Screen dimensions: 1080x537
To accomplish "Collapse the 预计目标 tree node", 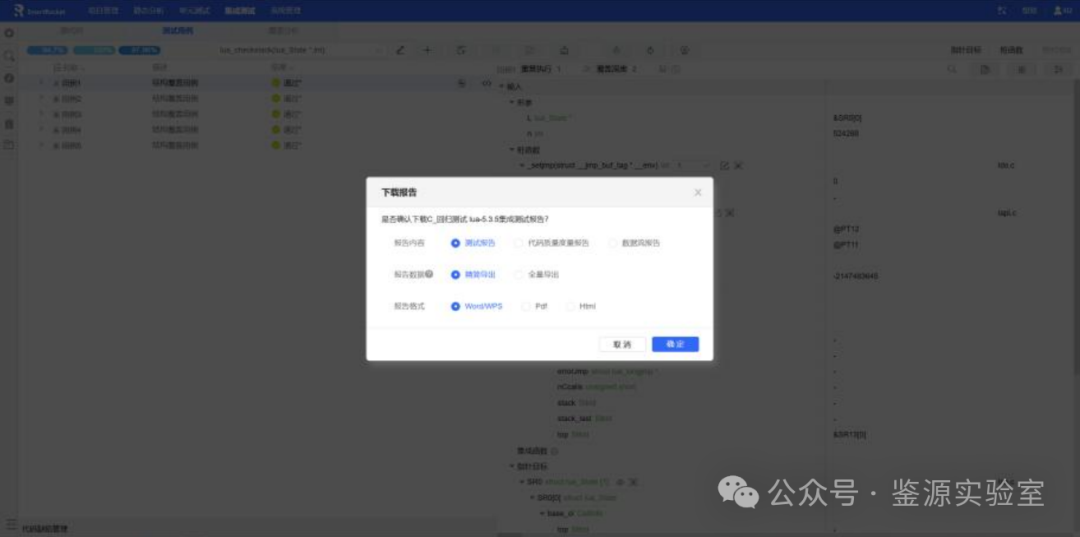I will coord(512,466).
